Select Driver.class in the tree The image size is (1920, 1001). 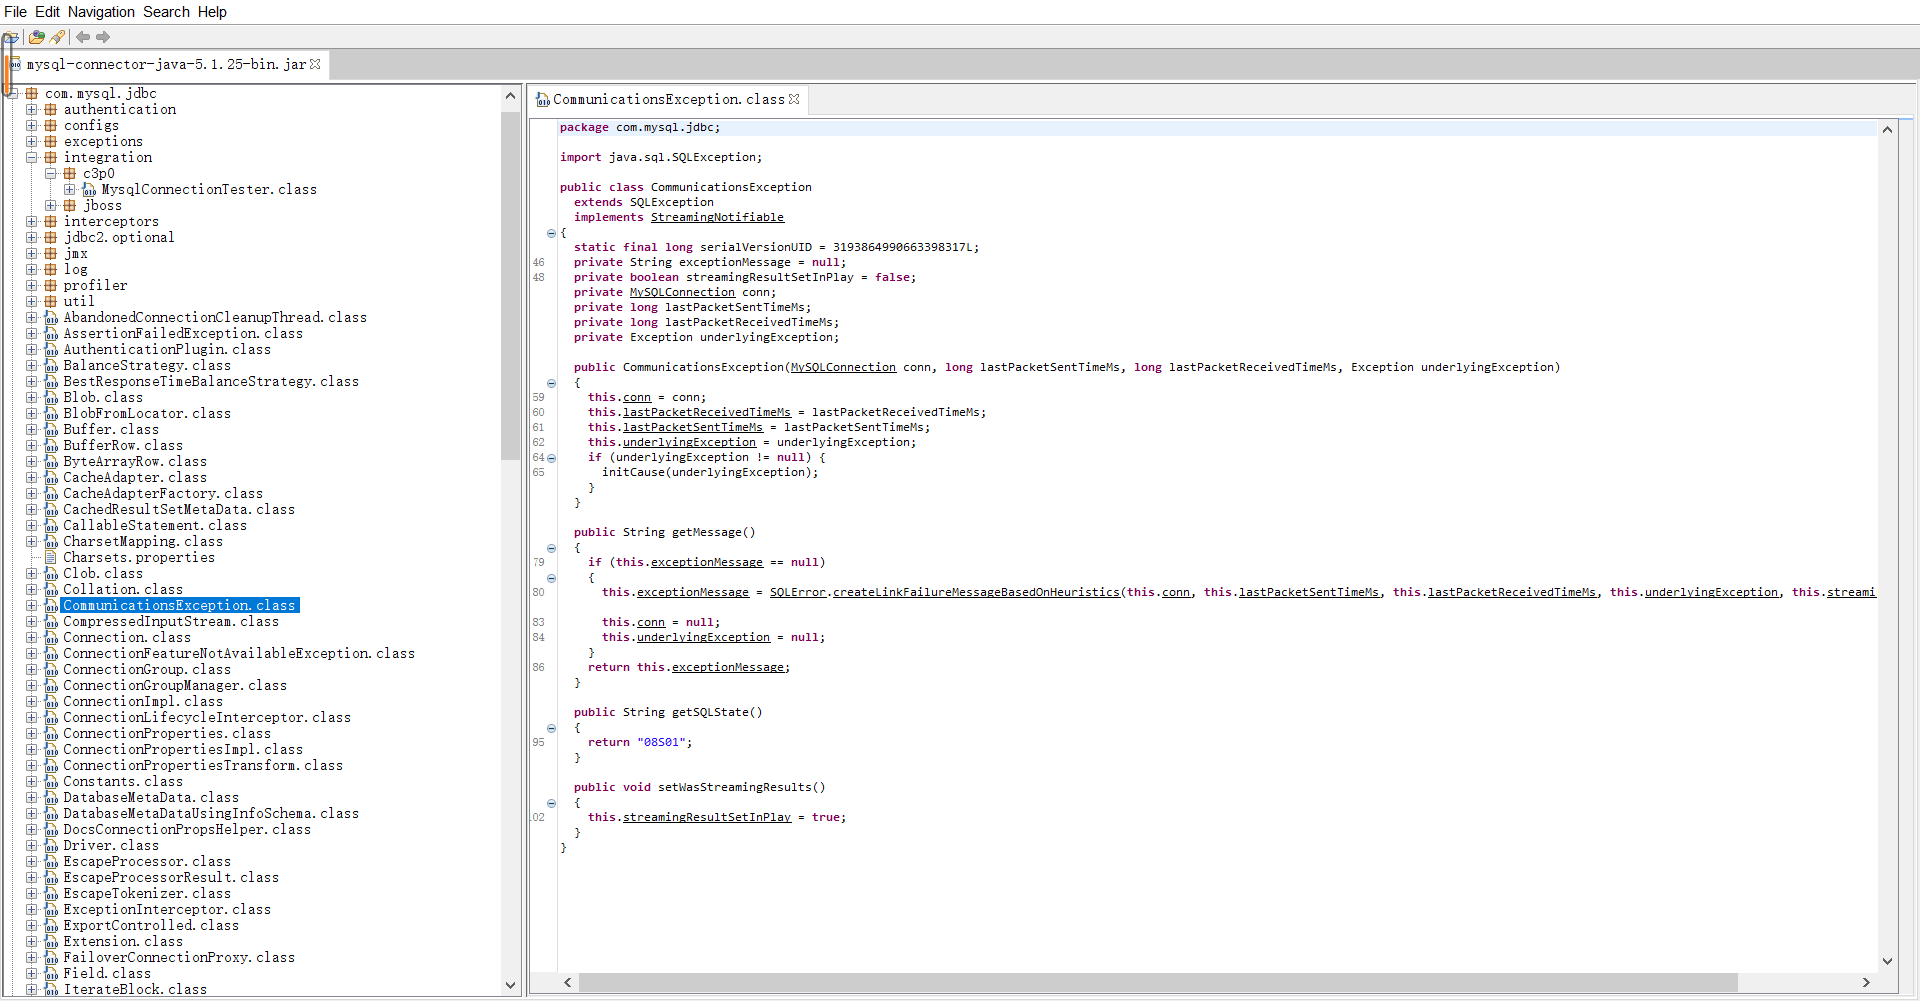tap(111, 846)
